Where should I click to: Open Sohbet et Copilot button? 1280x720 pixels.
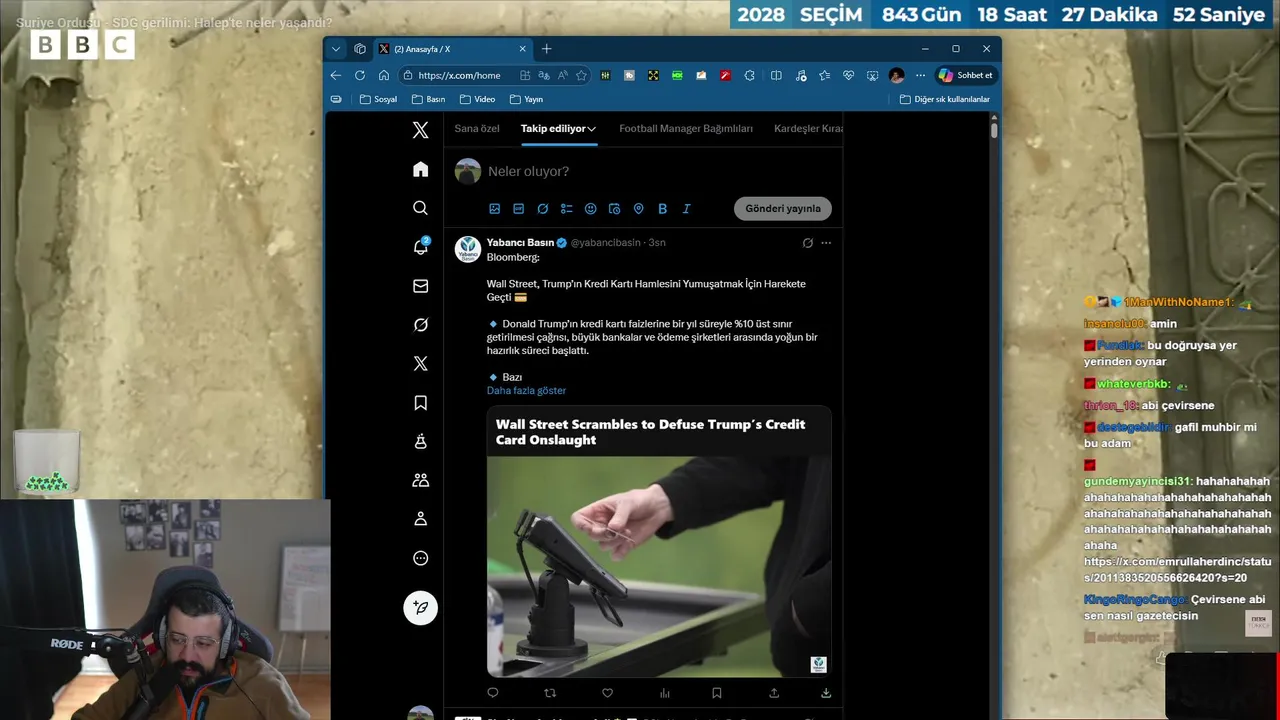[965, 75]
